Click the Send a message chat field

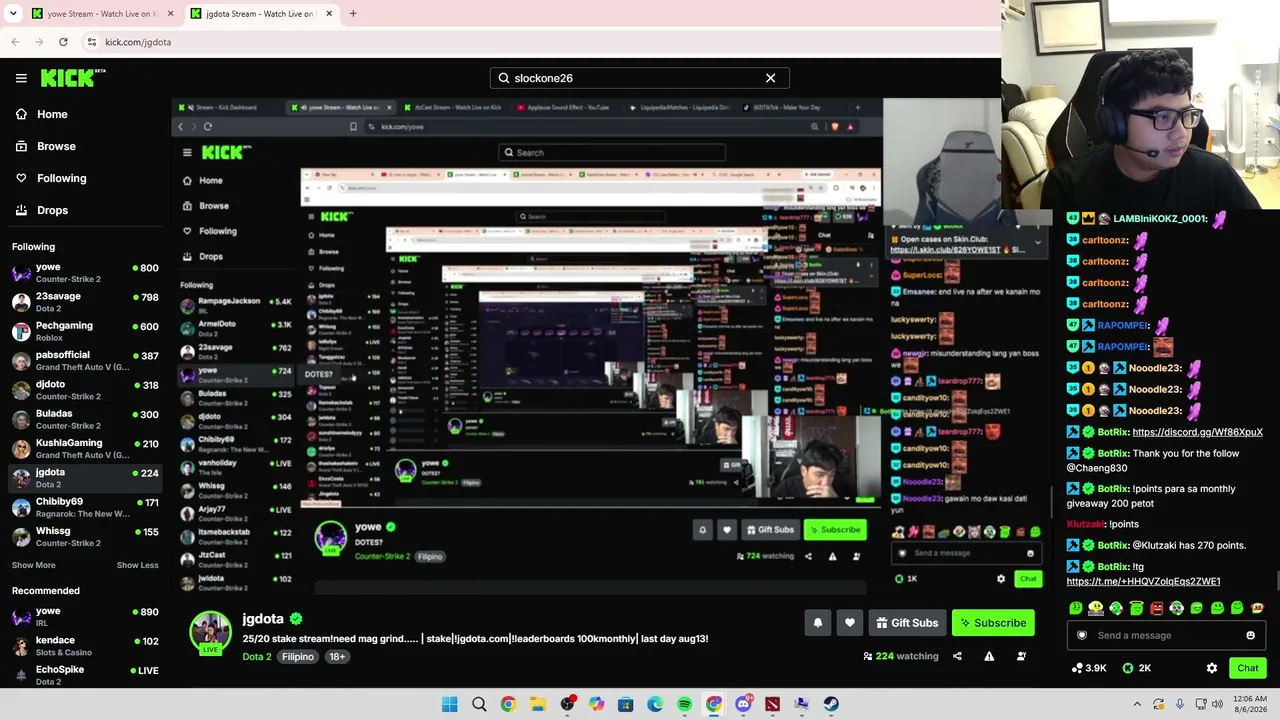tap(1165, 635)
